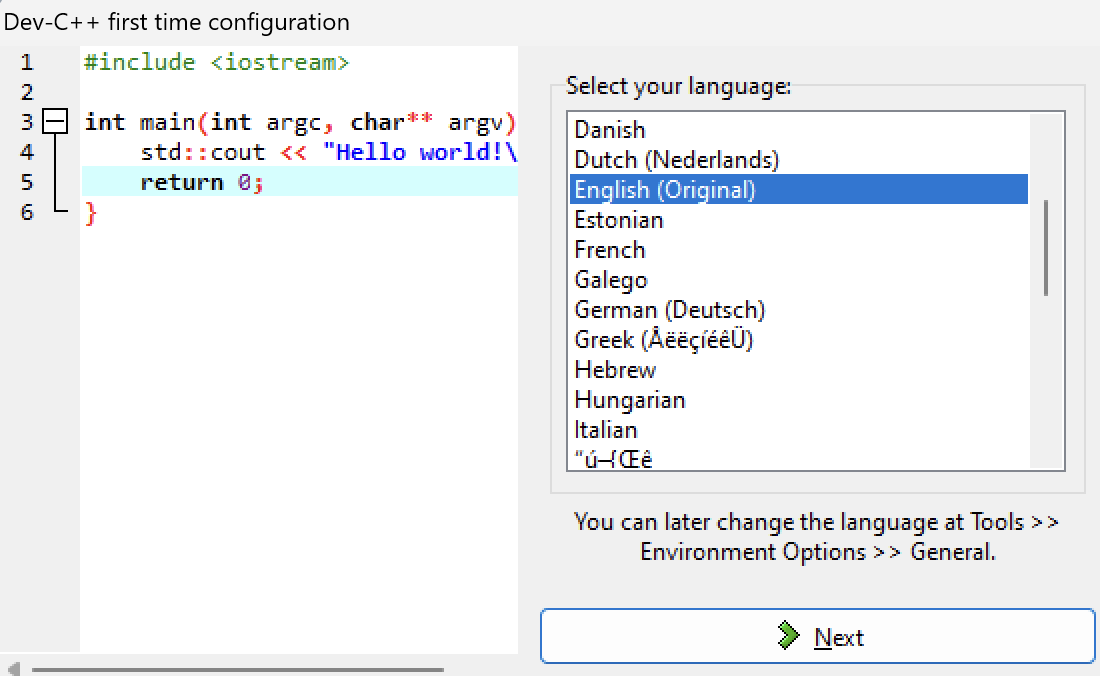1100x676 pixels.
Task: Choose Estonian from the list
Action: (x=798, y=220)
